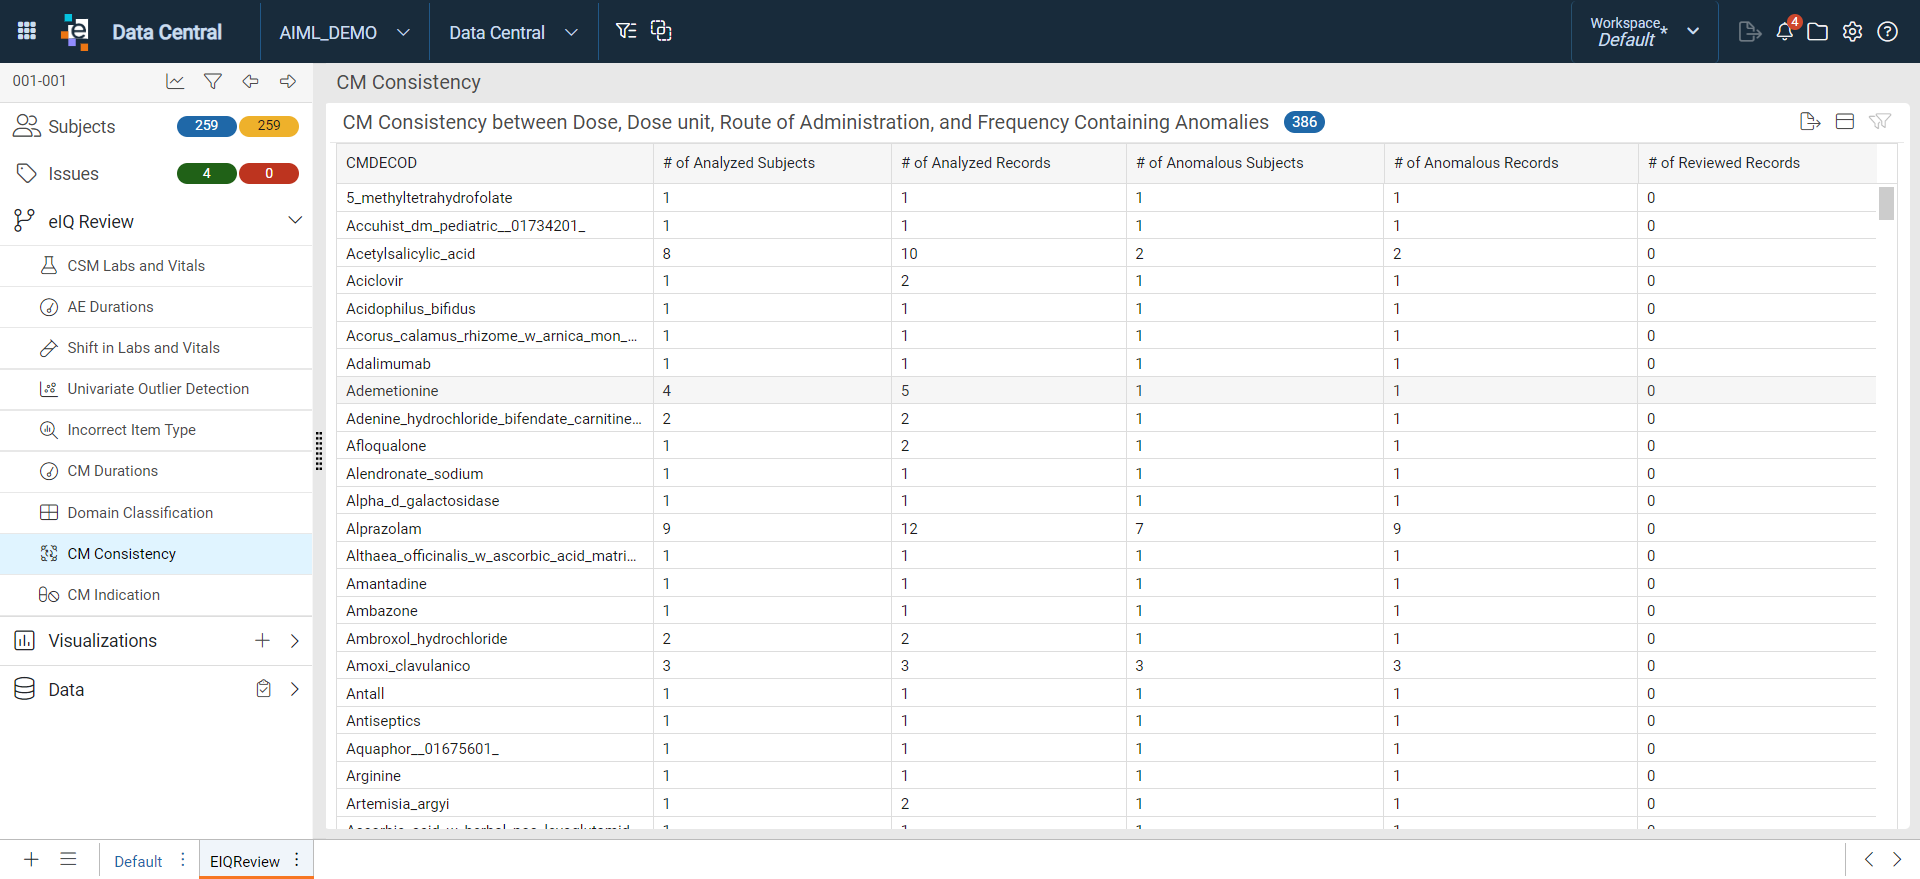Click the table vertical scrollbar thumb
Screen dimensions: 1920x879
pos(1886,203)
